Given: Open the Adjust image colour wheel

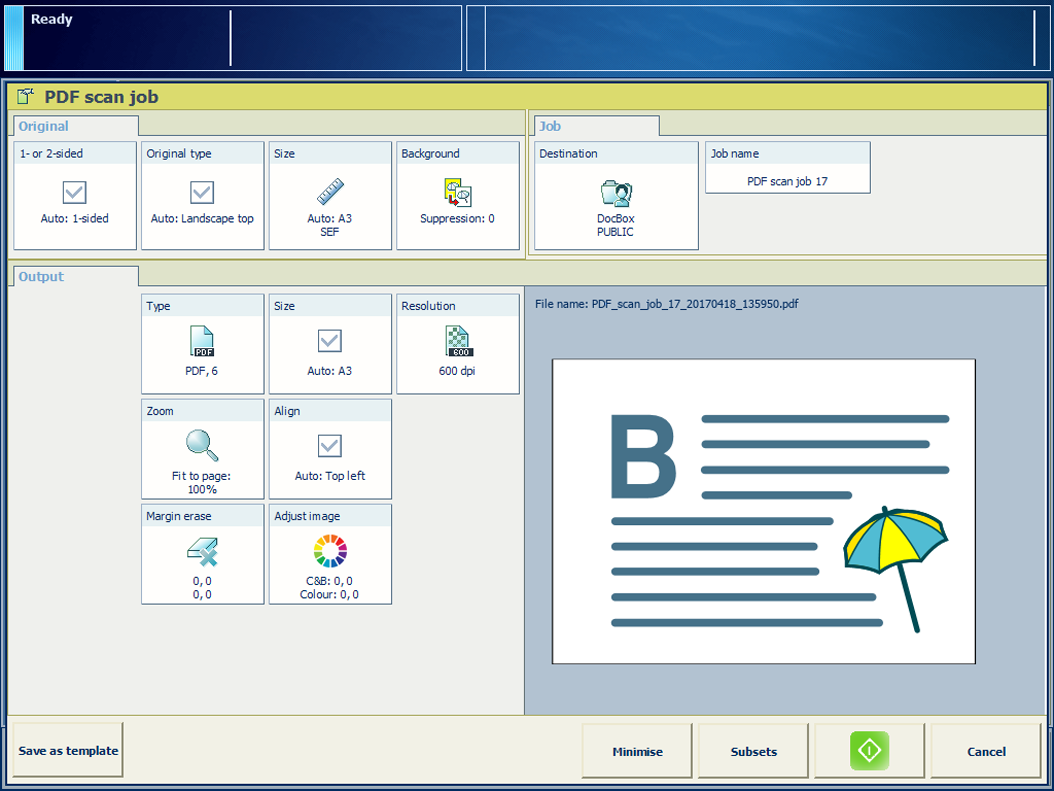Looking at the screenshot, I should click(x=330, y=551).
